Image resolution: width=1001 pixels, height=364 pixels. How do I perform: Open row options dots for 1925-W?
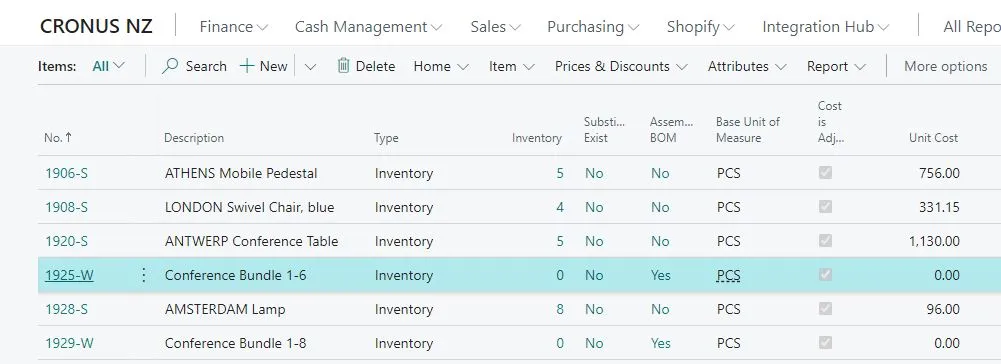(x=144, y=275)
